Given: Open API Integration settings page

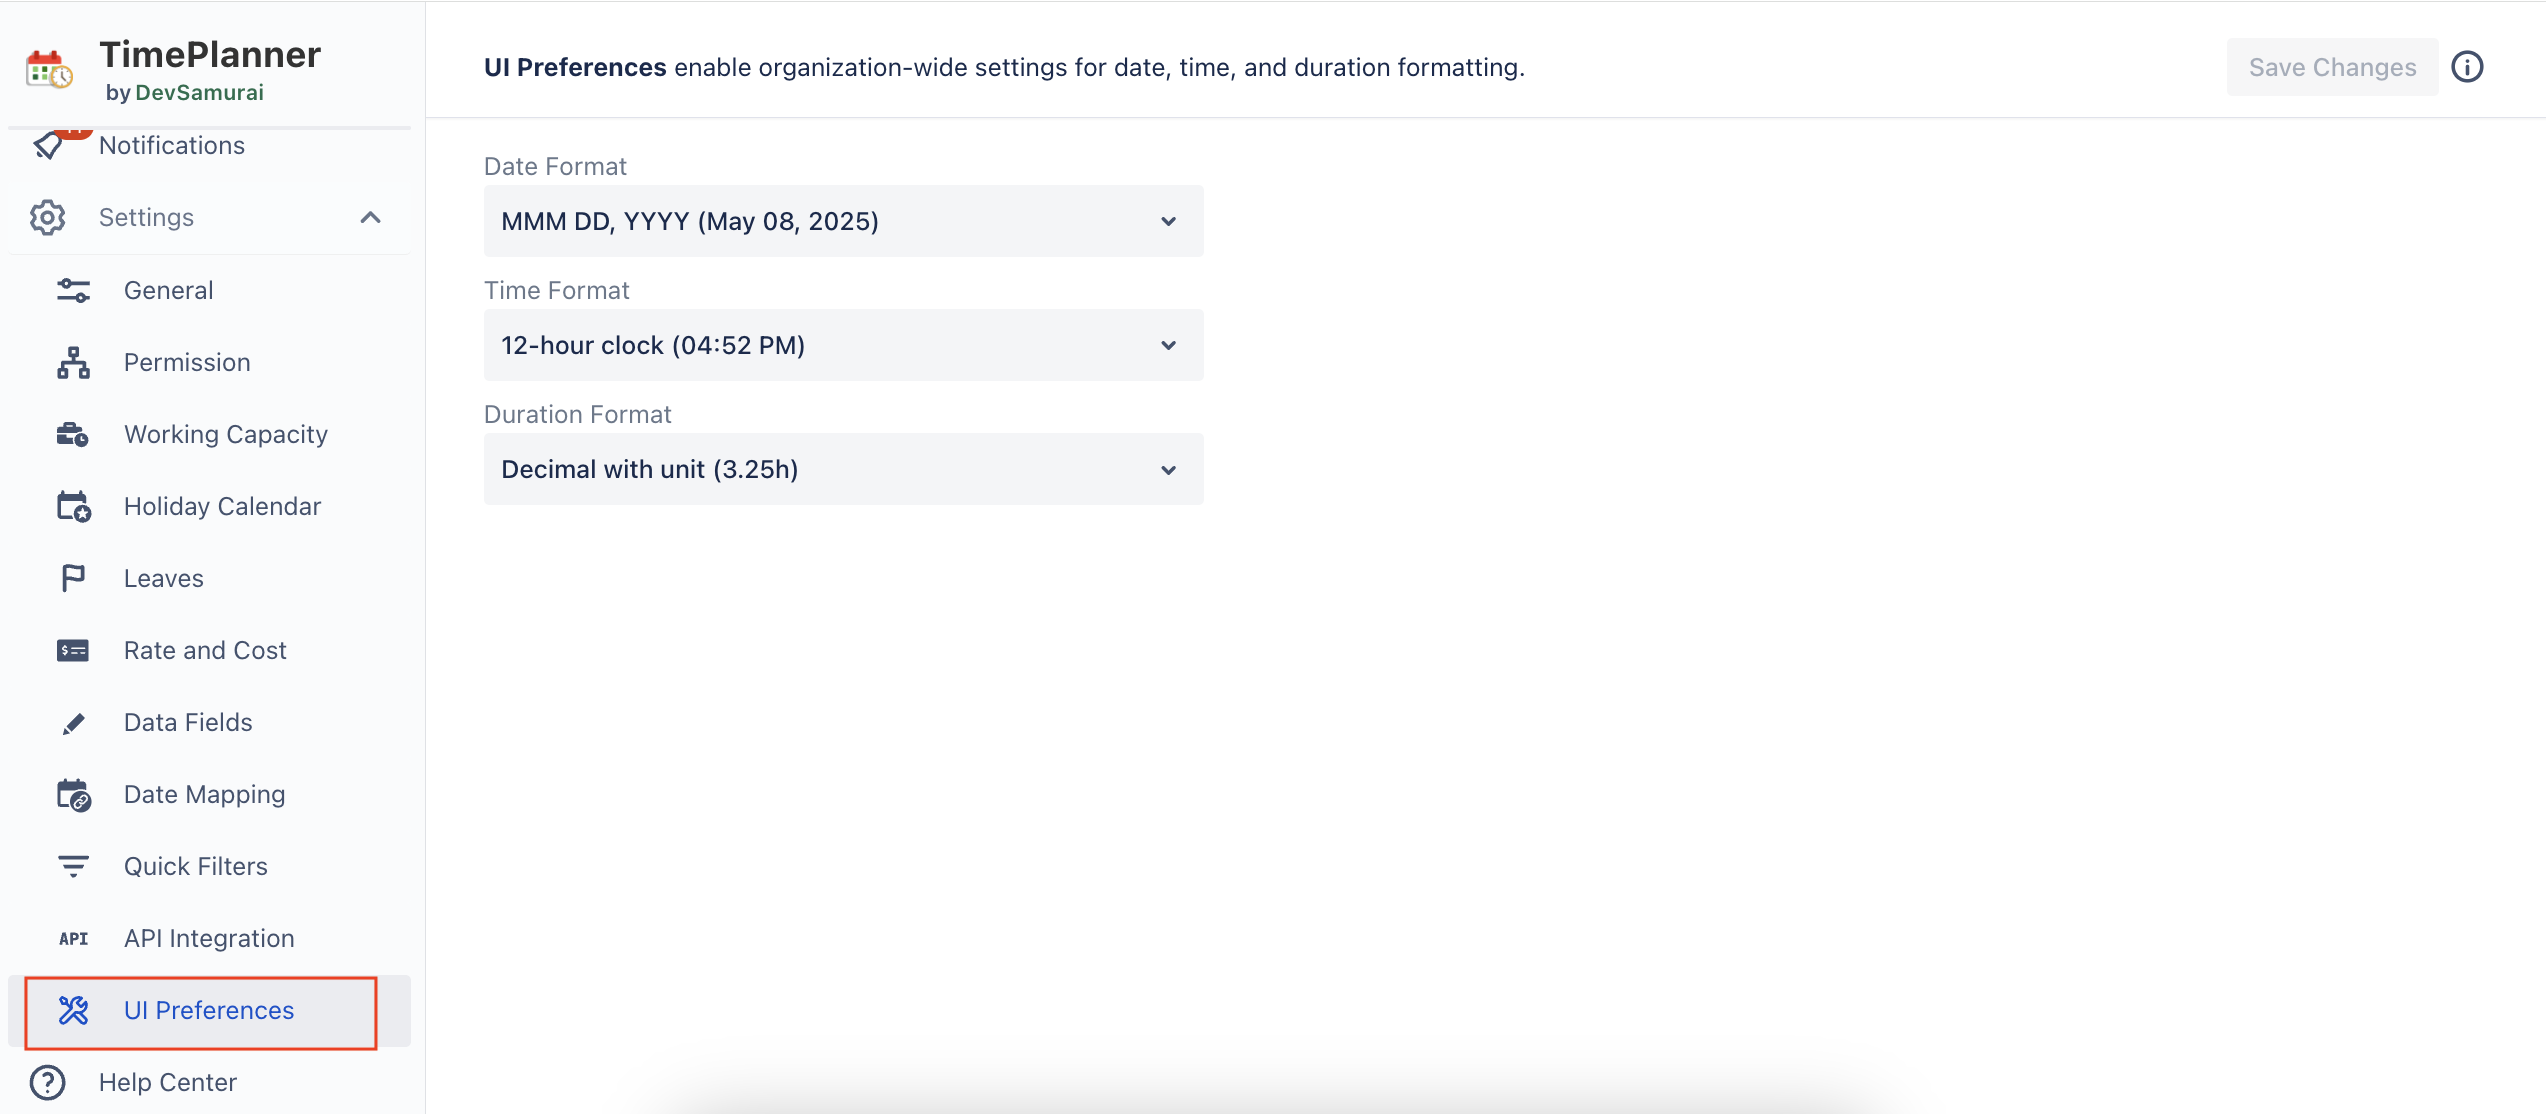Looking at the screenshot, I should pyautogui.click(x=209, y=938).
